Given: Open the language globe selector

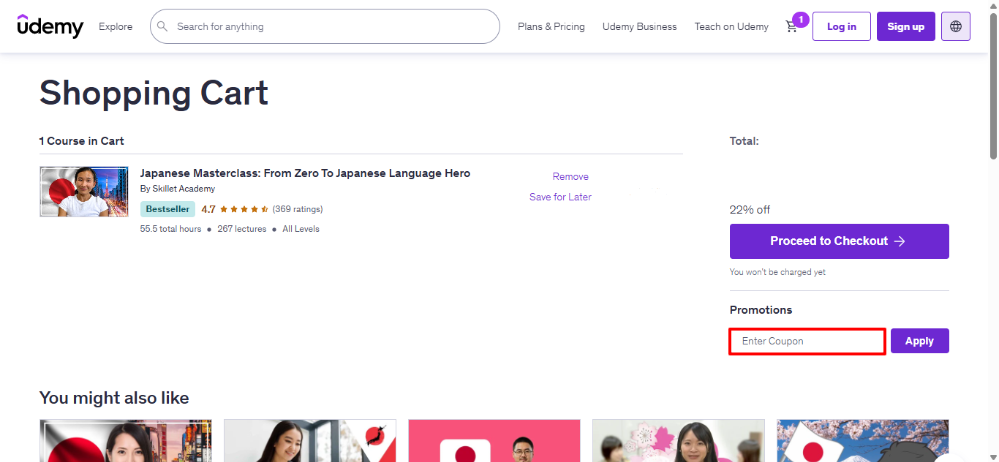Looking at the screenshot, I should (956, 26).
